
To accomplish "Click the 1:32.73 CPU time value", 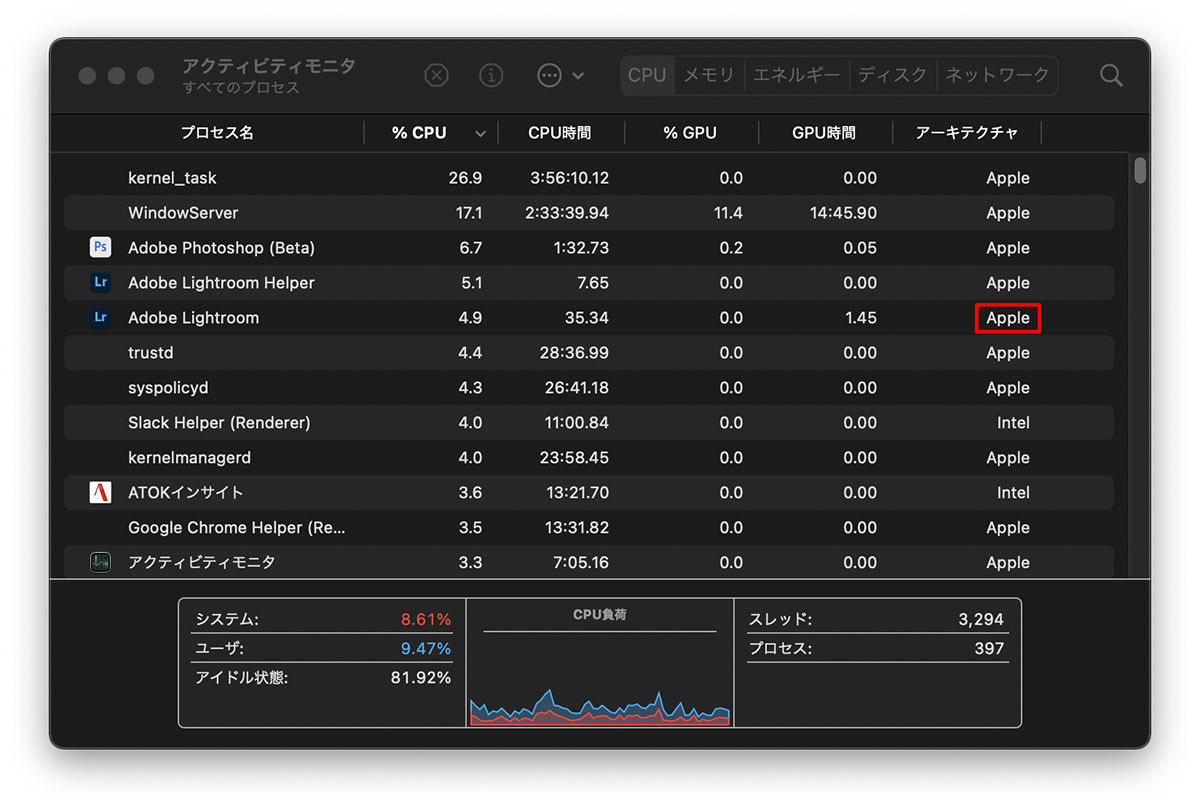I will (x=582, y=248).
